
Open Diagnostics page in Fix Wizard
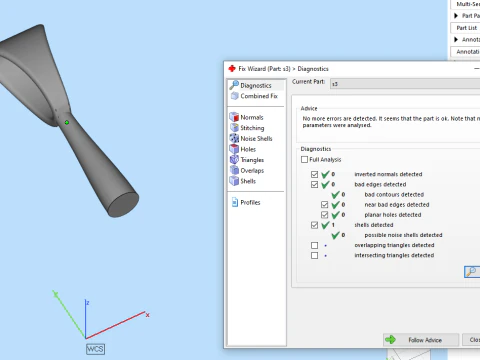(x=256, y=85)
